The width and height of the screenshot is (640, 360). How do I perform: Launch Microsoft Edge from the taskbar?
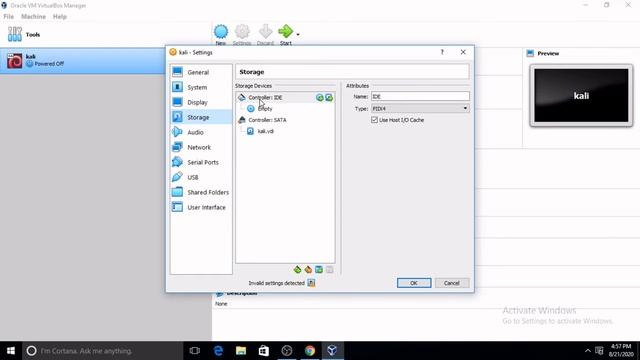[x=218, y=351]
